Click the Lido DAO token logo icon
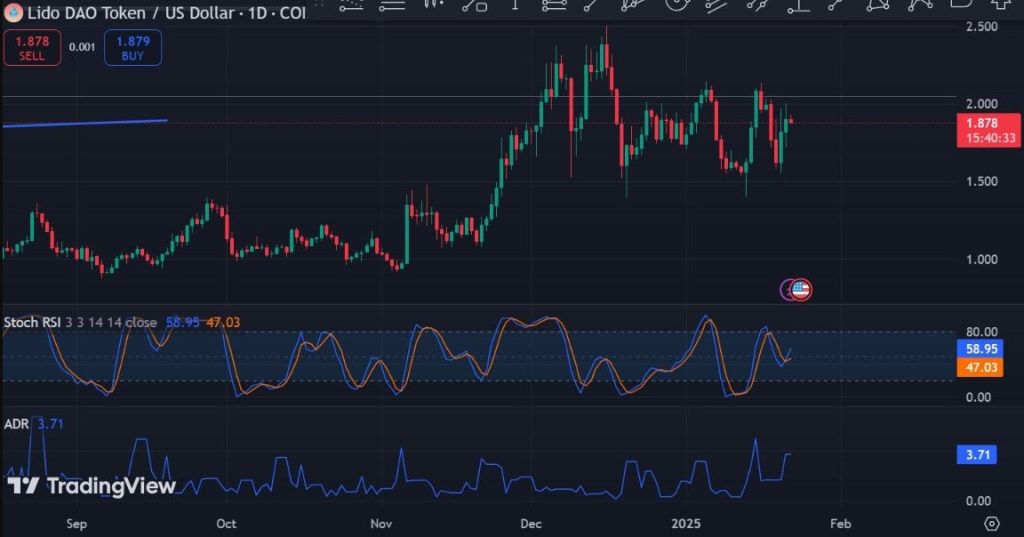The image size is (1024, 537). [13, 12]
